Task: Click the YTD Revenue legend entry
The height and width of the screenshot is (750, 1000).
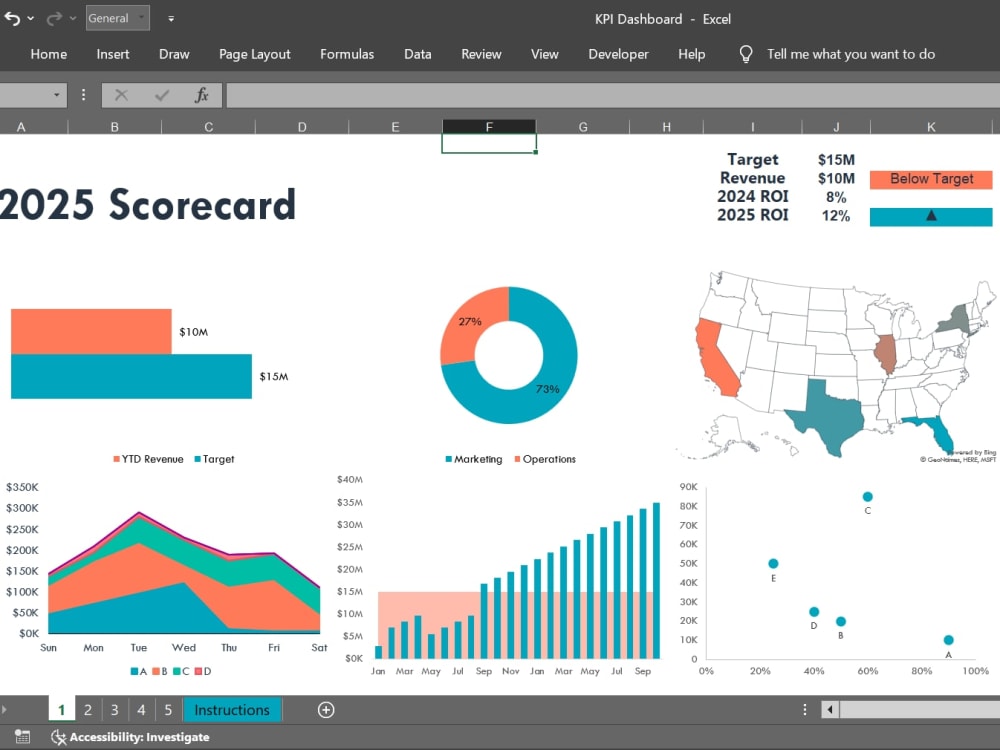Action: [149, 459]
